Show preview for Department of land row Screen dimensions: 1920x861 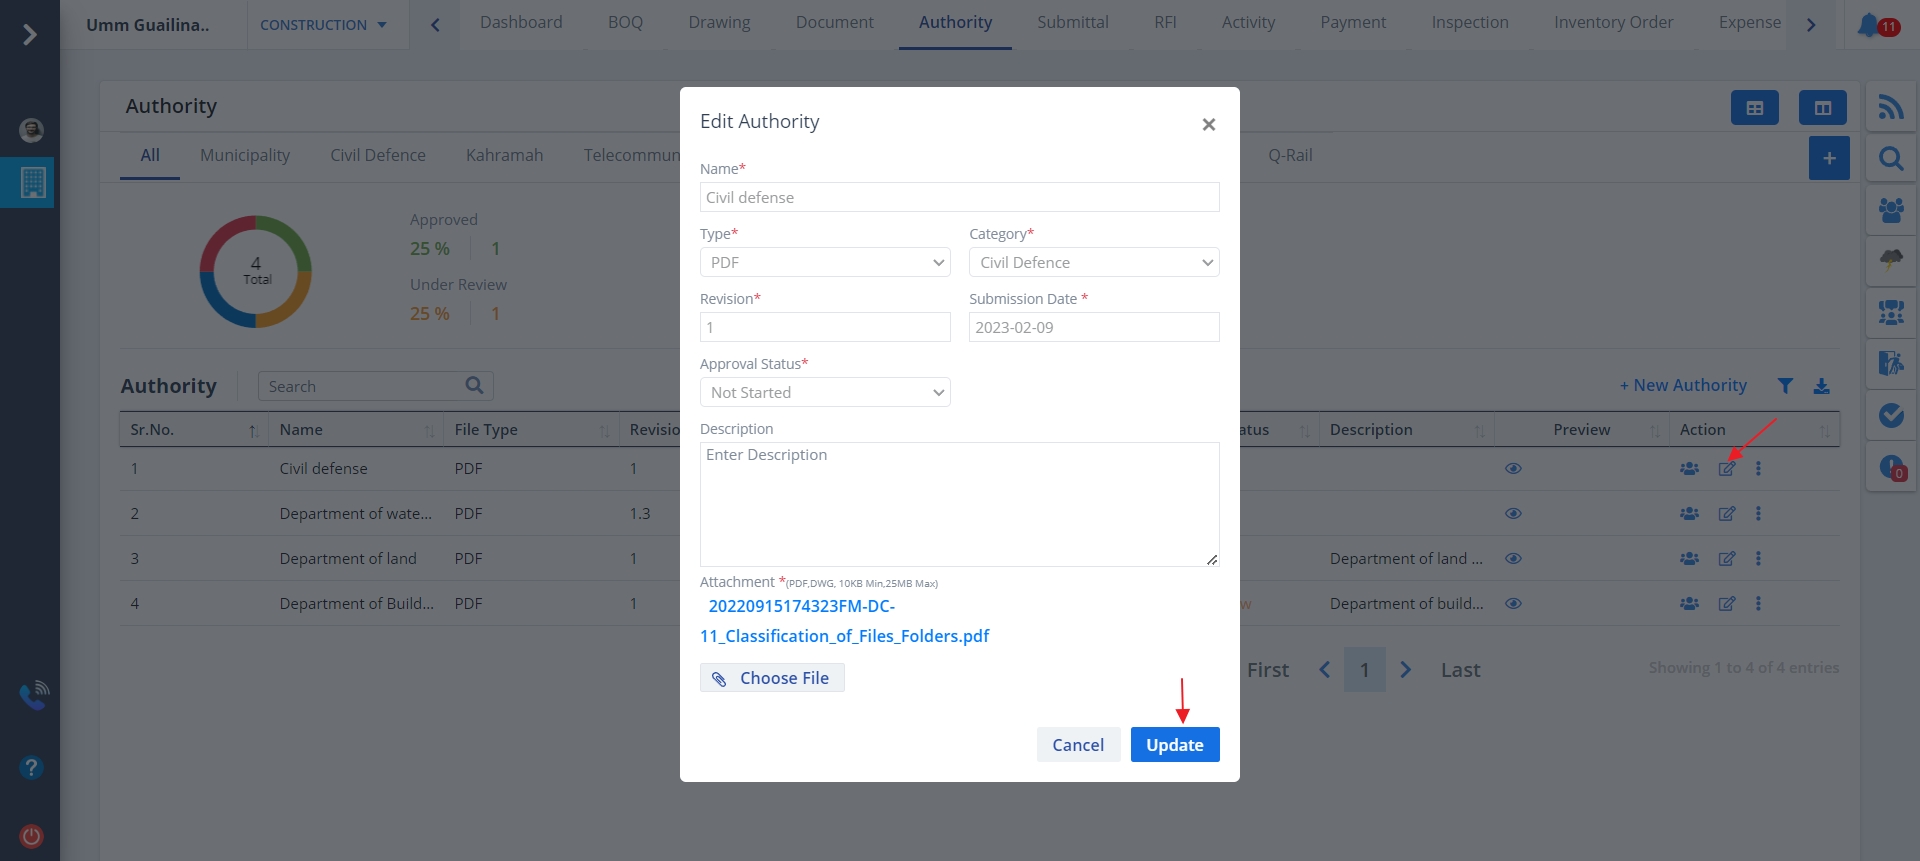tap(1513, 559)
